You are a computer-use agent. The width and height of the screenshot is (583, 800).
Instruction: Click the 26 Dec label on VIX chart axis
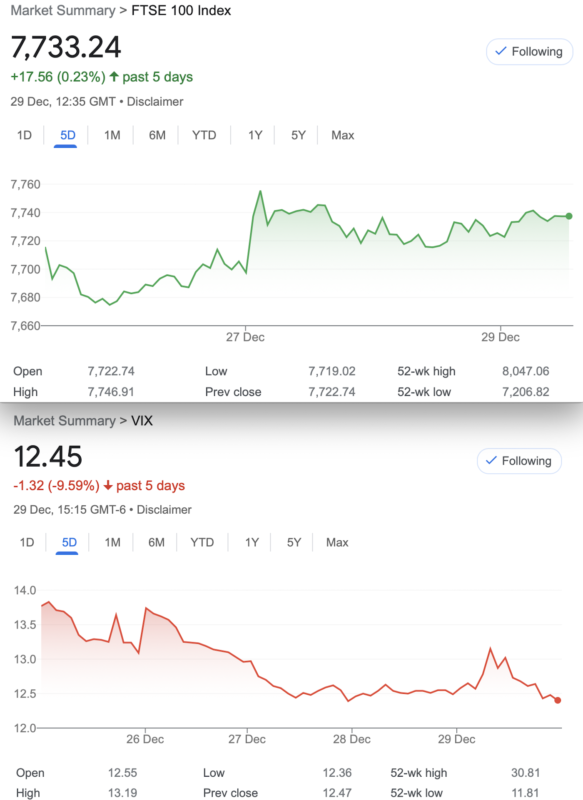(145, 739)
